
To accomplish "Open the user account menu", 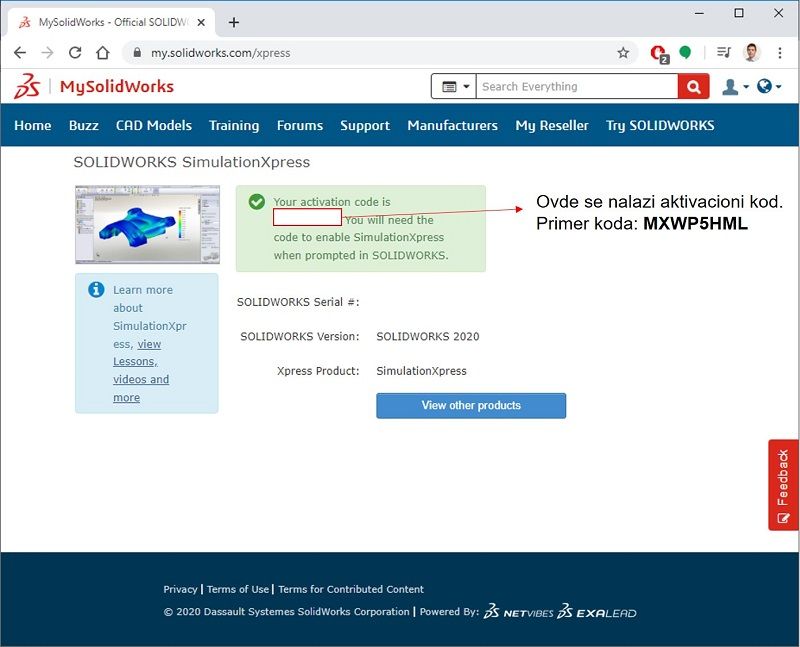I will (x=734, y=87).
